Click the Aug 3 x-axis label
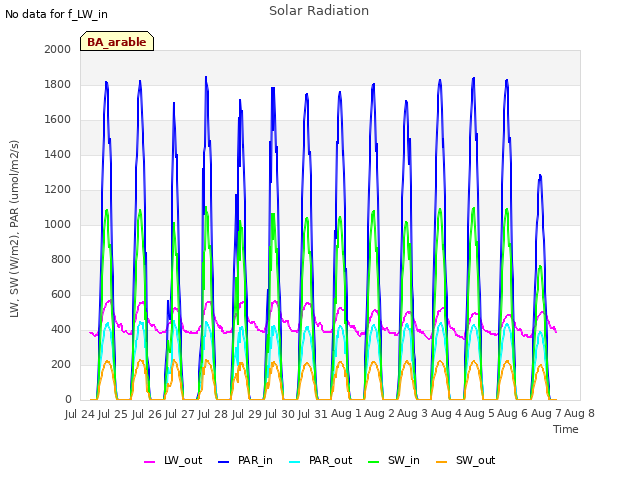Screen dimensions: 640x480 point(412,414)
